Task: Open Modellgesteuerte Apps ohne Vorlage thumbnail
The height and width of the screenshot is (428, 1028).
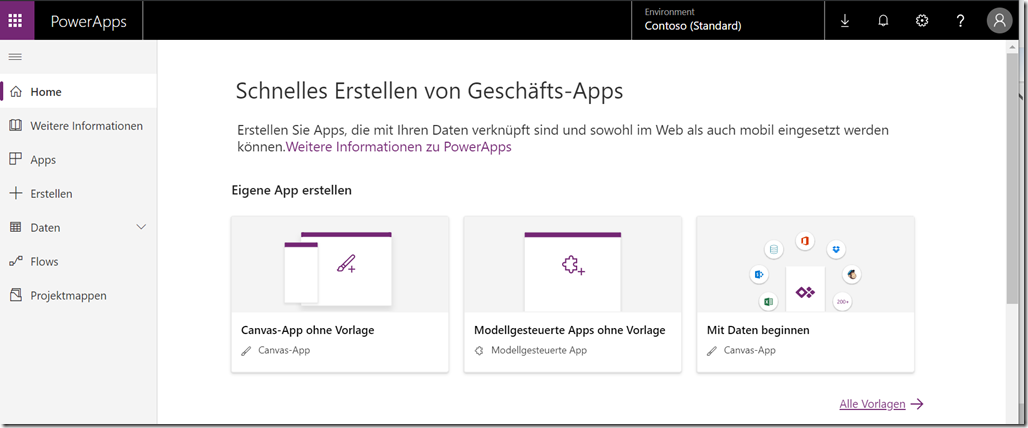Action: pyautogui.click(x=572, y=265)
